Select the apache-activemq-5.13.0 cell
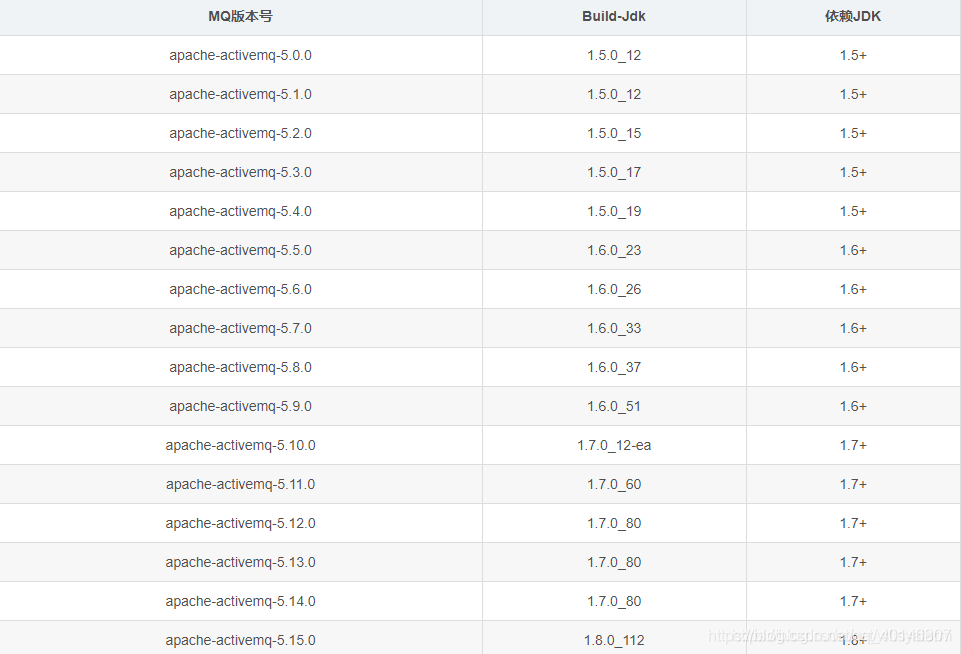 point(240,562)
